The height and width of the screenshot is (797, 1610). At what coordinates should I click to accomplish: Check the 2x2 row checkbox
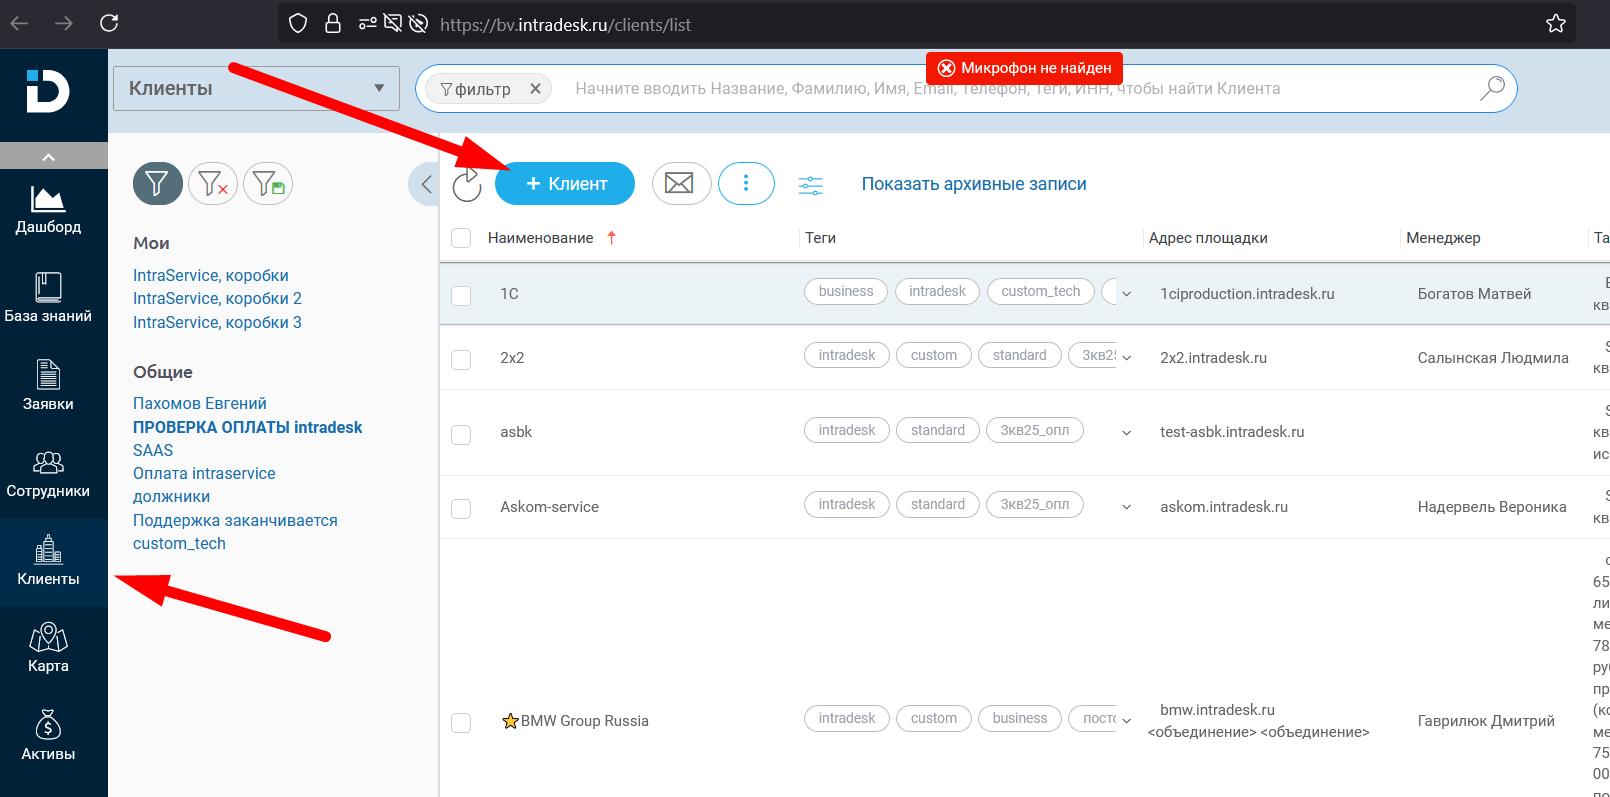[461, 359]
